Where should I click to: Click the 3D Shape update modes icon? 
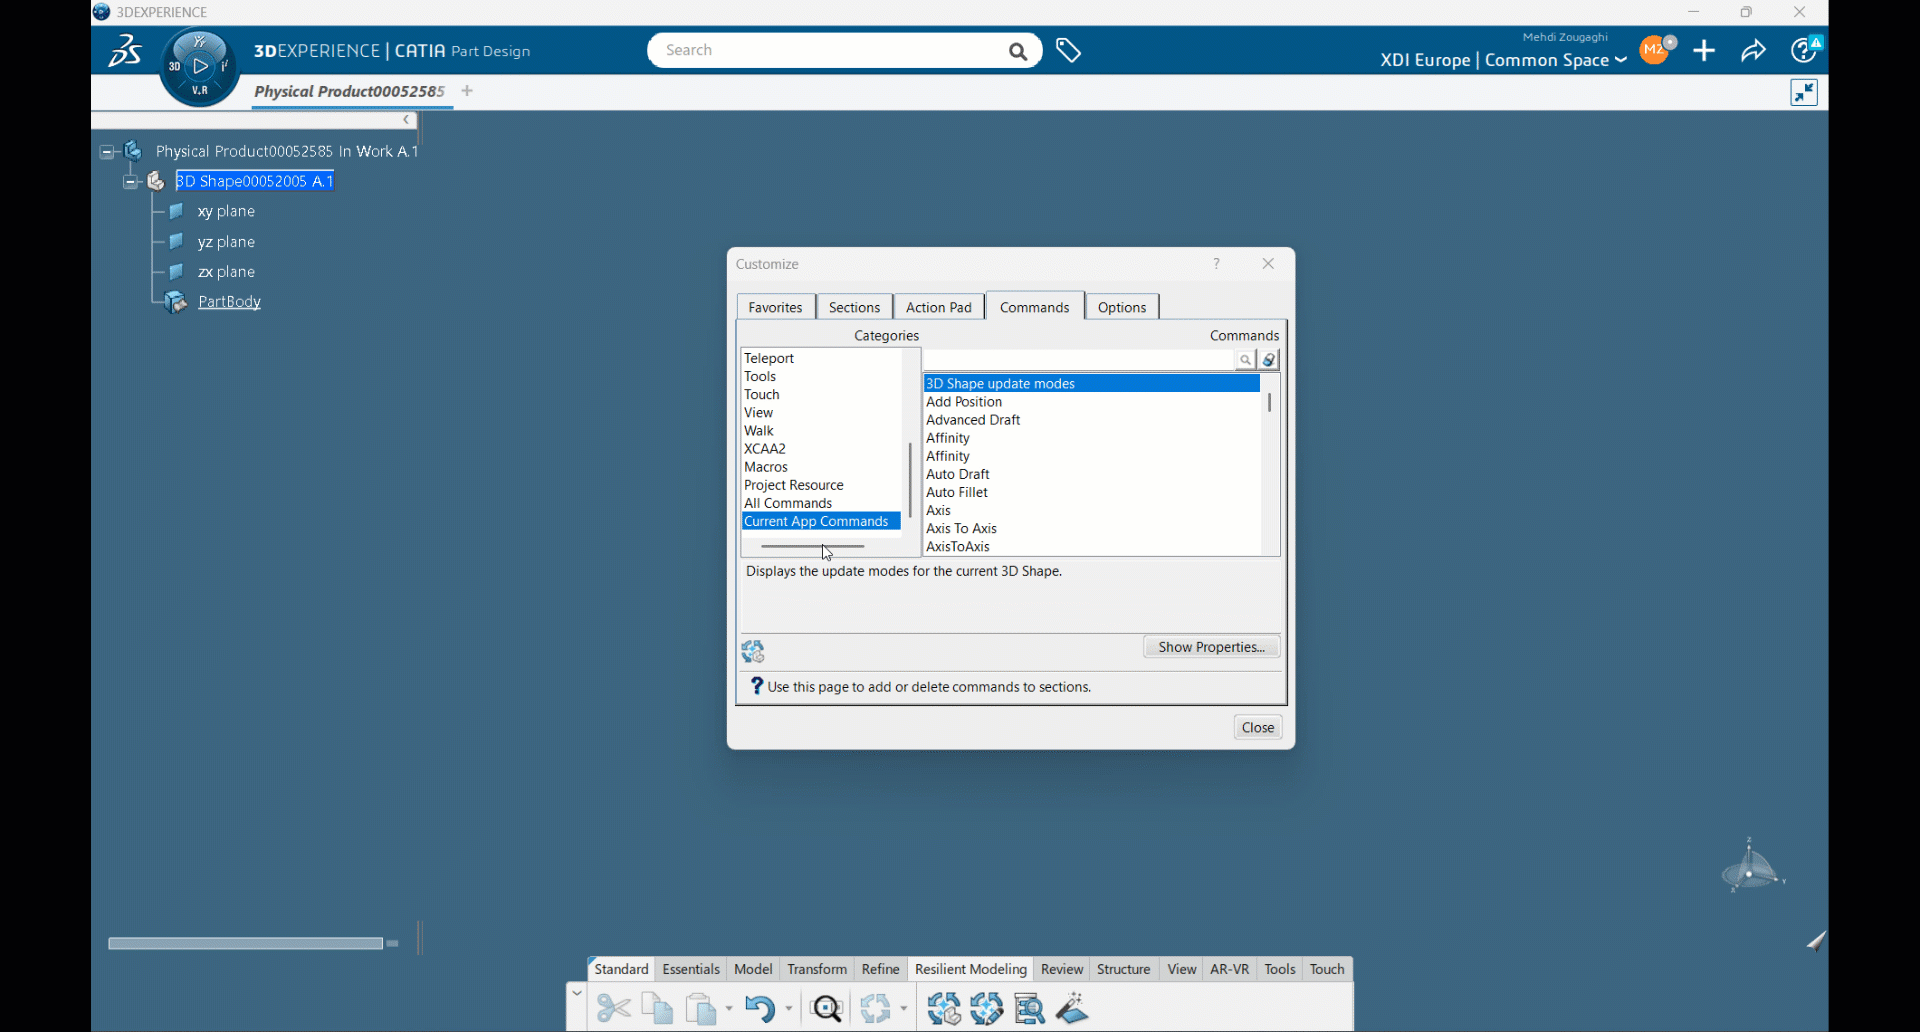click(943, 1008)
